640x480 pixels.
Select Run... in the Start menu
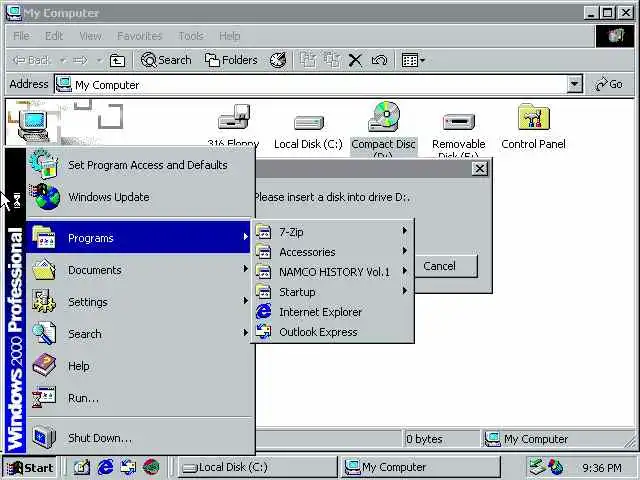139,398
